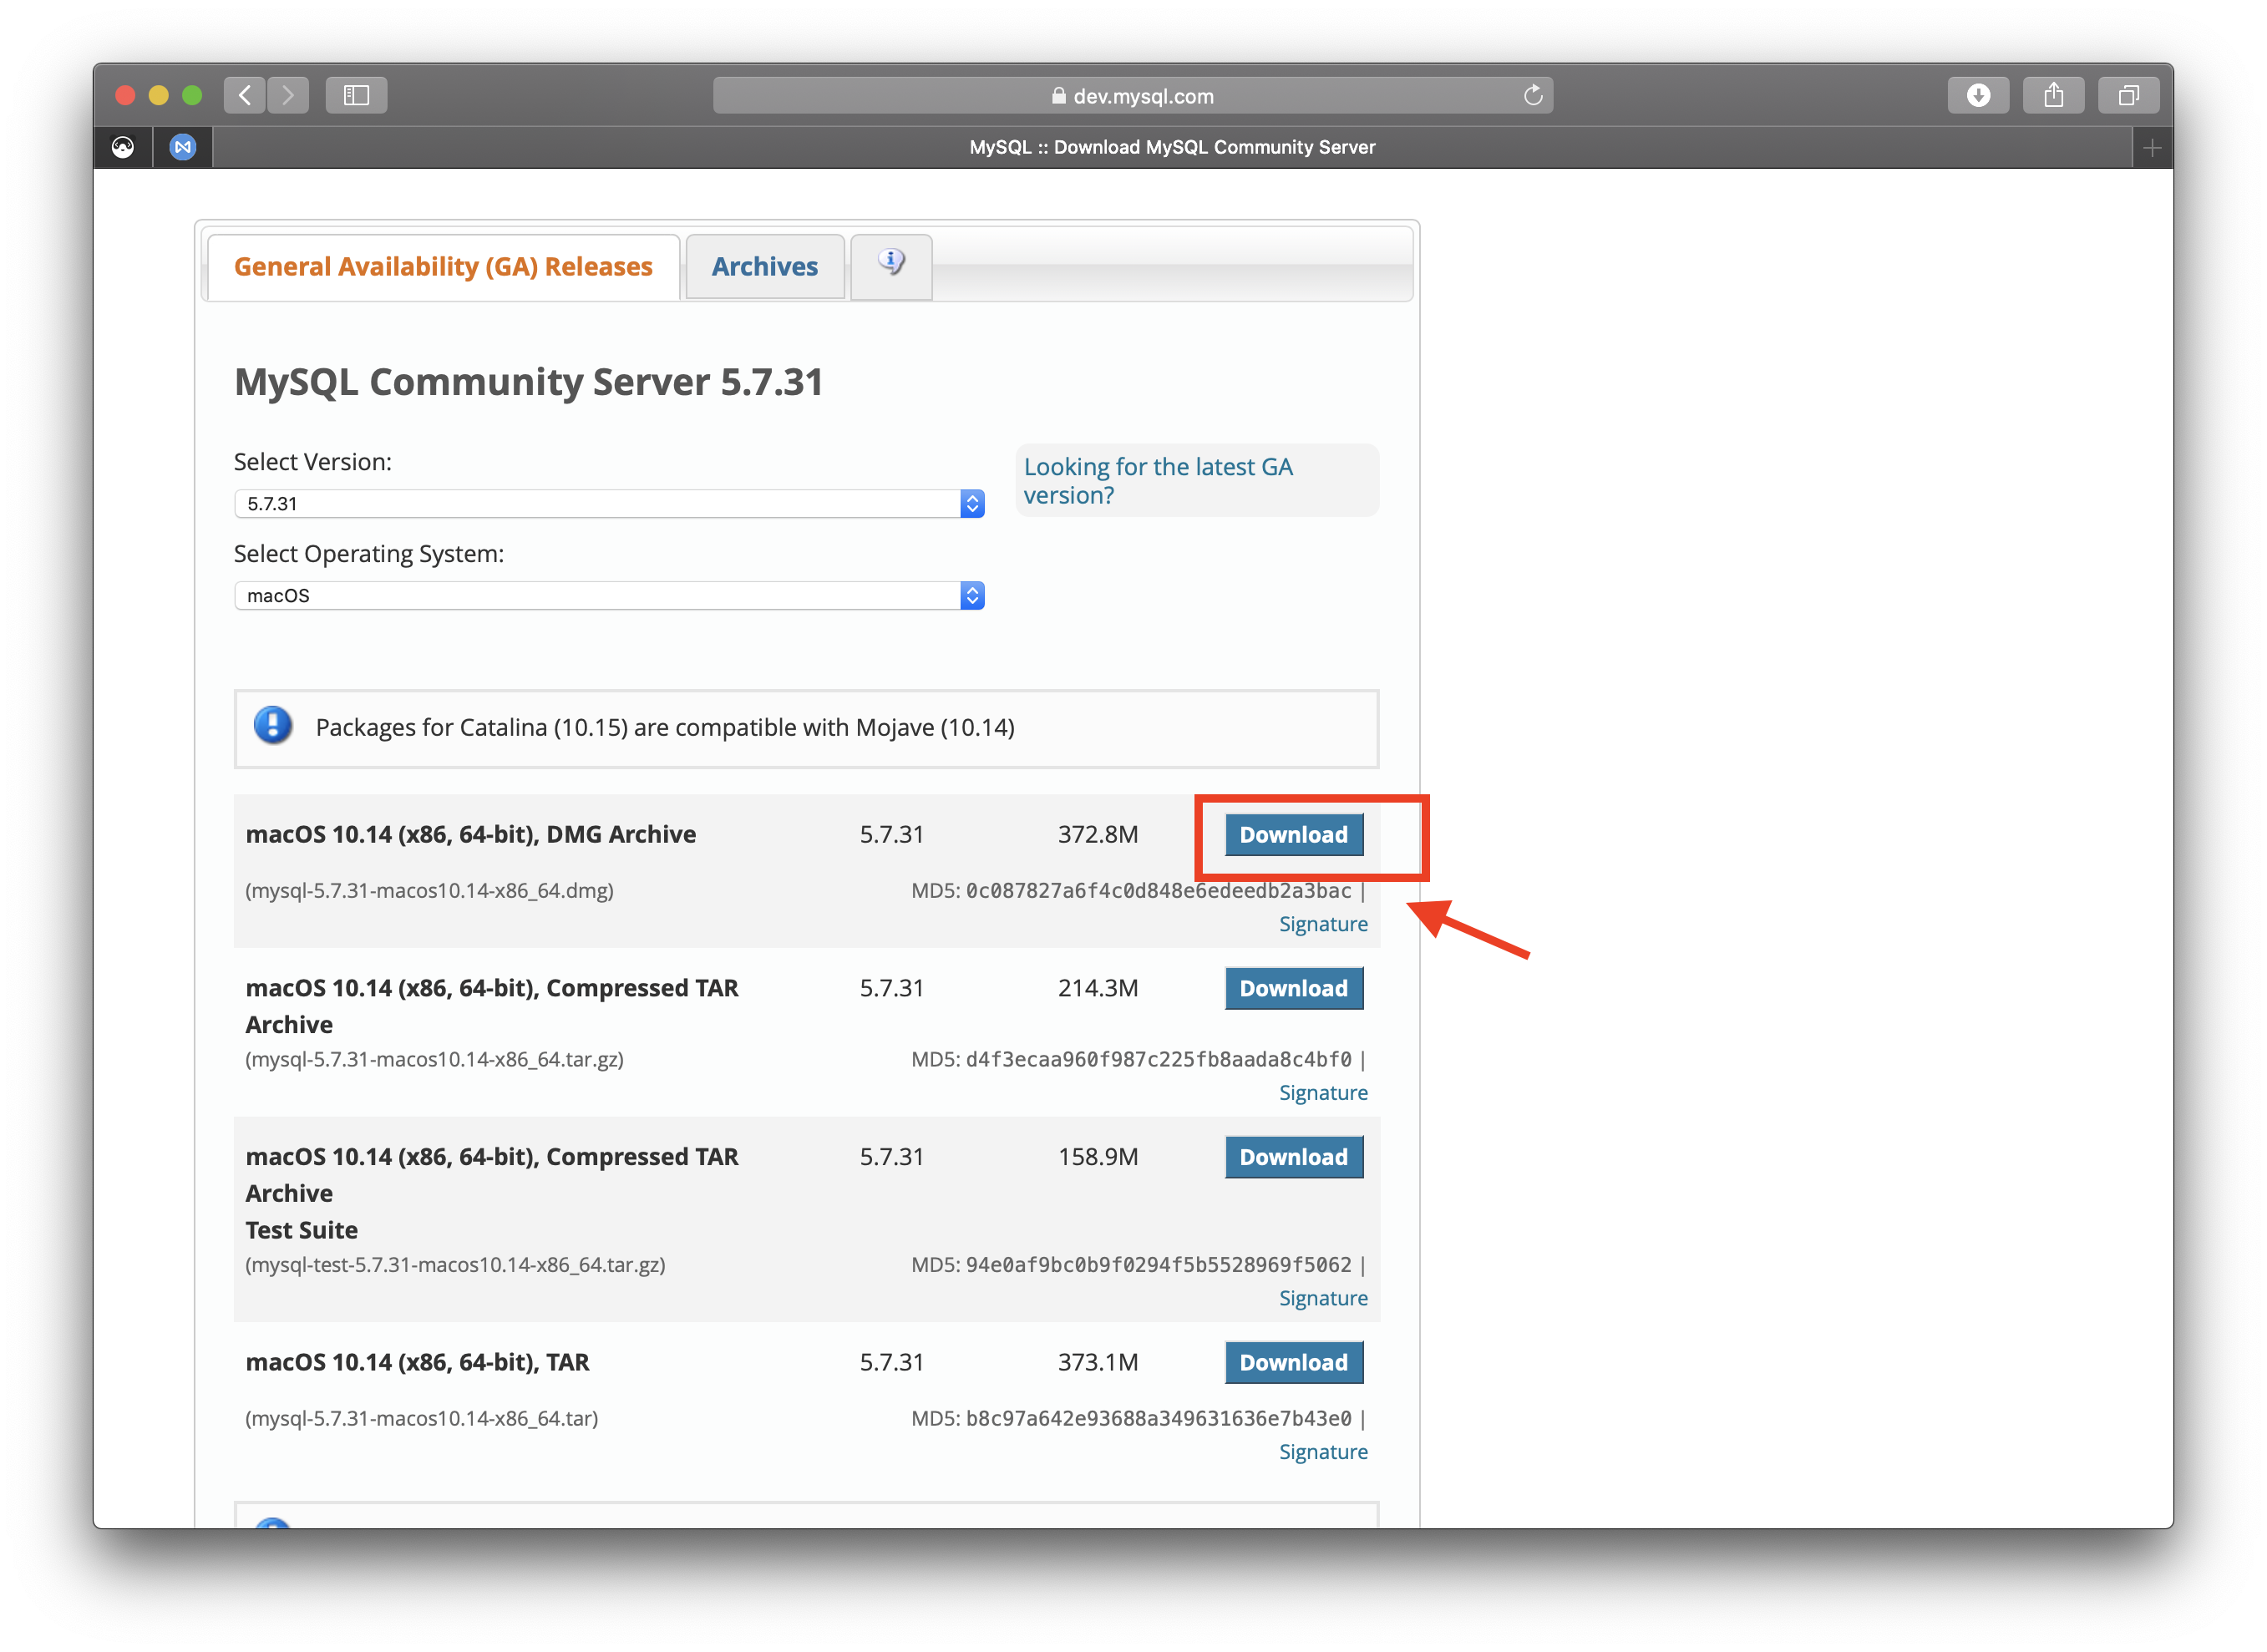Open General Availability (GA) Releases tab
The image size is (2267, 1652).
tap(443, 267)
